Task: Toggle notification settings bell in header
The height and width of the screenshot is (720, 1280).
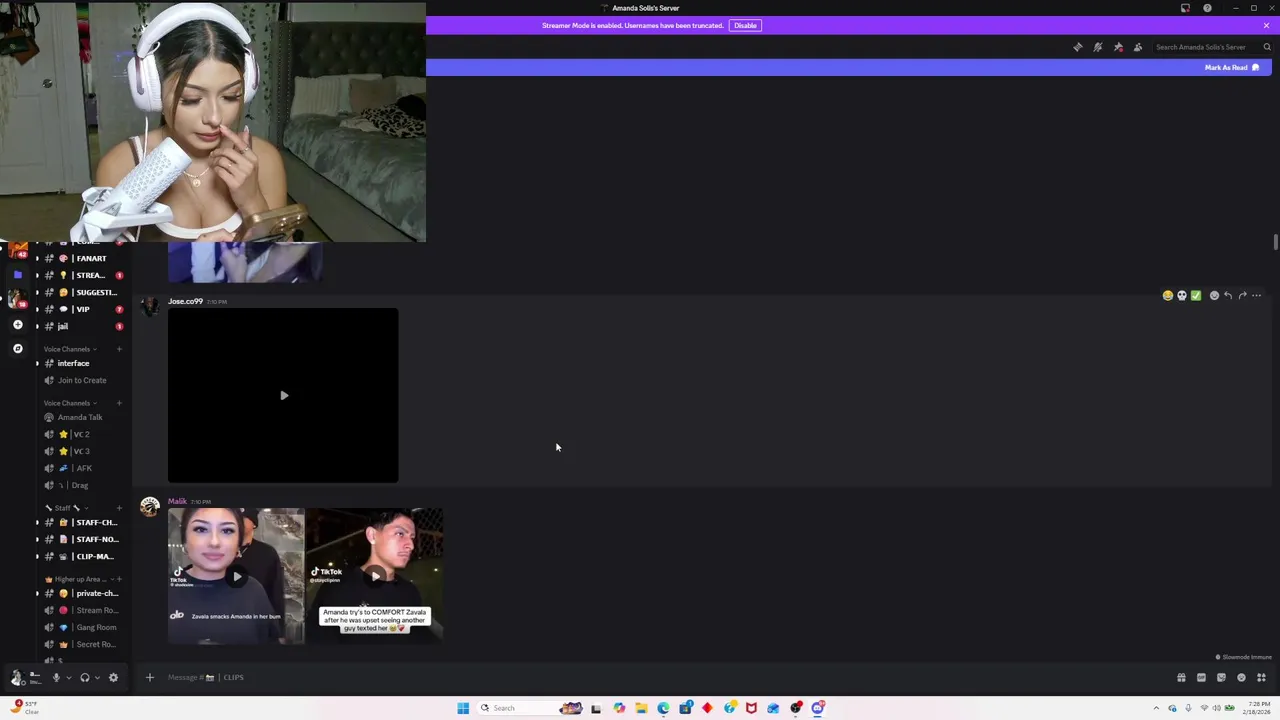Action: [1098, 47]
